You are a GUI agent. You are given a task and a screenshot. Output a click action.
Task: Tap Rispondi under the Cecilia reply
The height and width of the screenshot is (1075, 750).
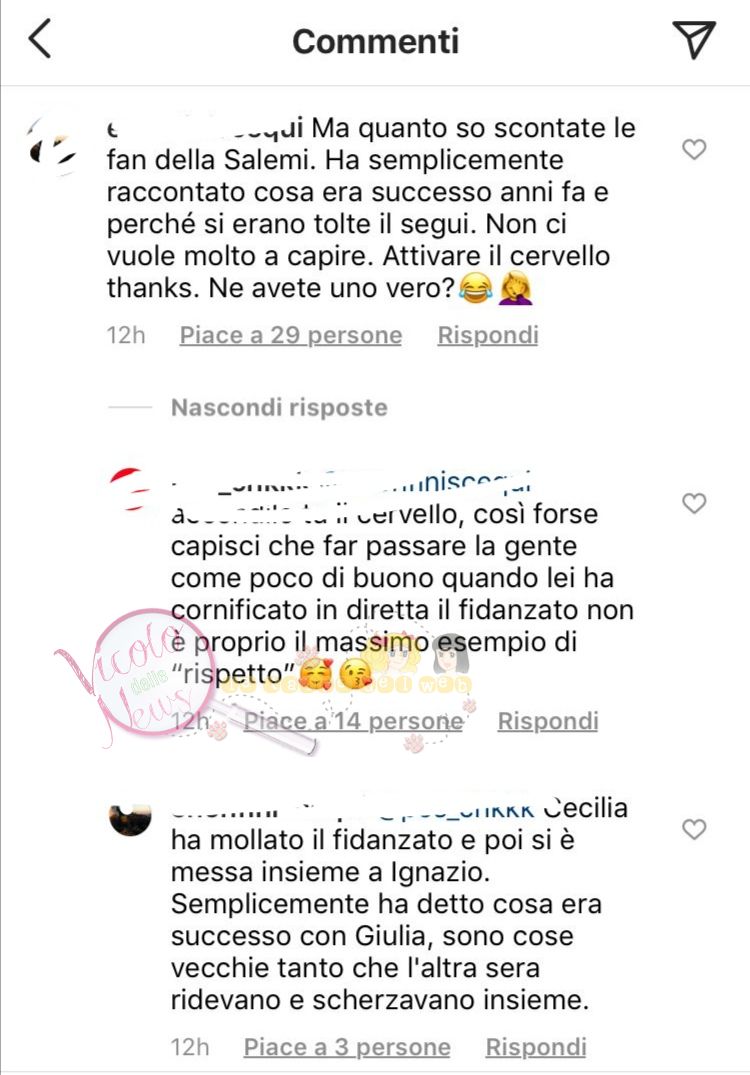[536, 1047]
